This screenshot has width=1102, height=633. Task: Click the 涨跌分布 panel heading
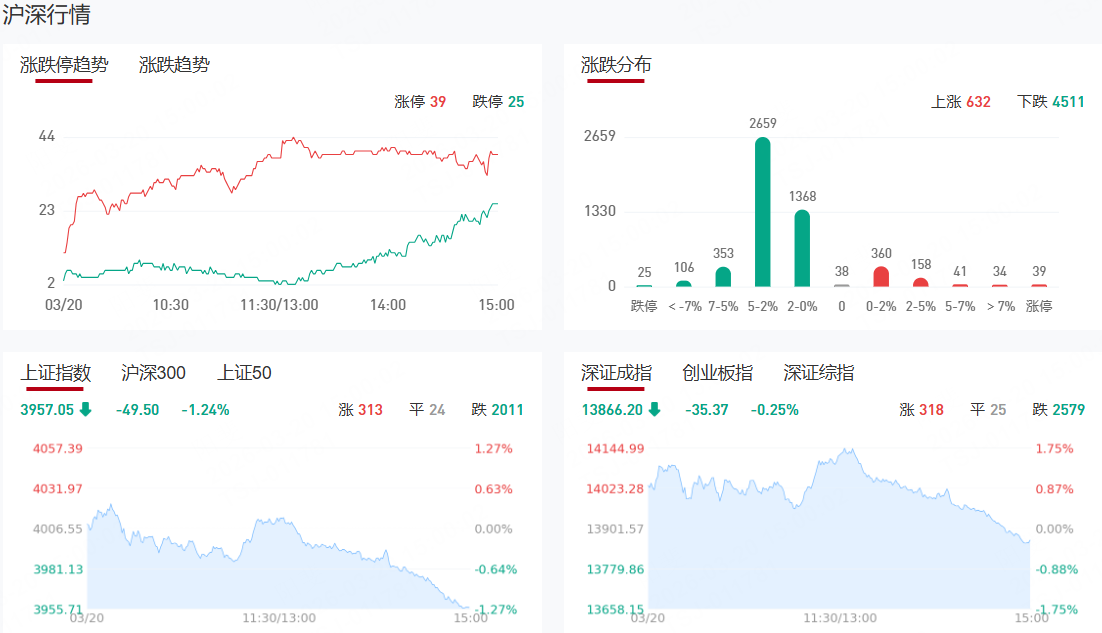616,66
